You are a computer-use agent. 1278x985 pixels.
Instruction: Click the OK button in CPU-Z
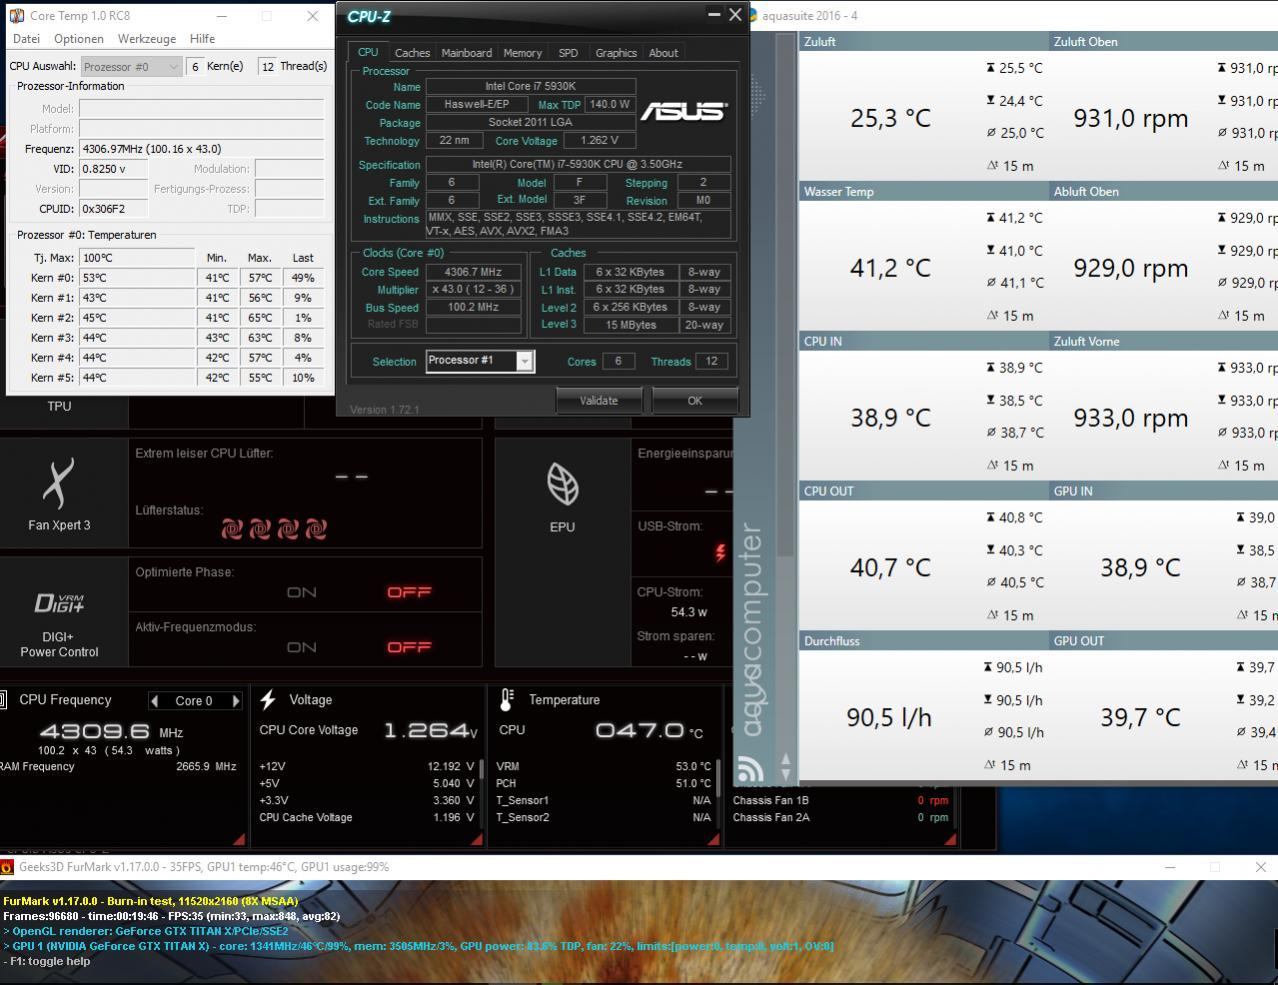[x=695, y=401]
